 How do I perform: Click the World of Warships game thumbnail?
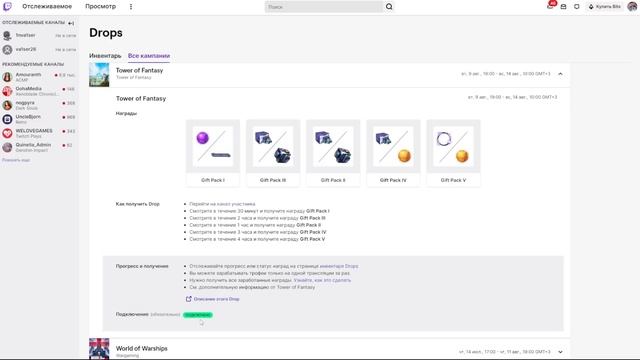tap(99, 349)
